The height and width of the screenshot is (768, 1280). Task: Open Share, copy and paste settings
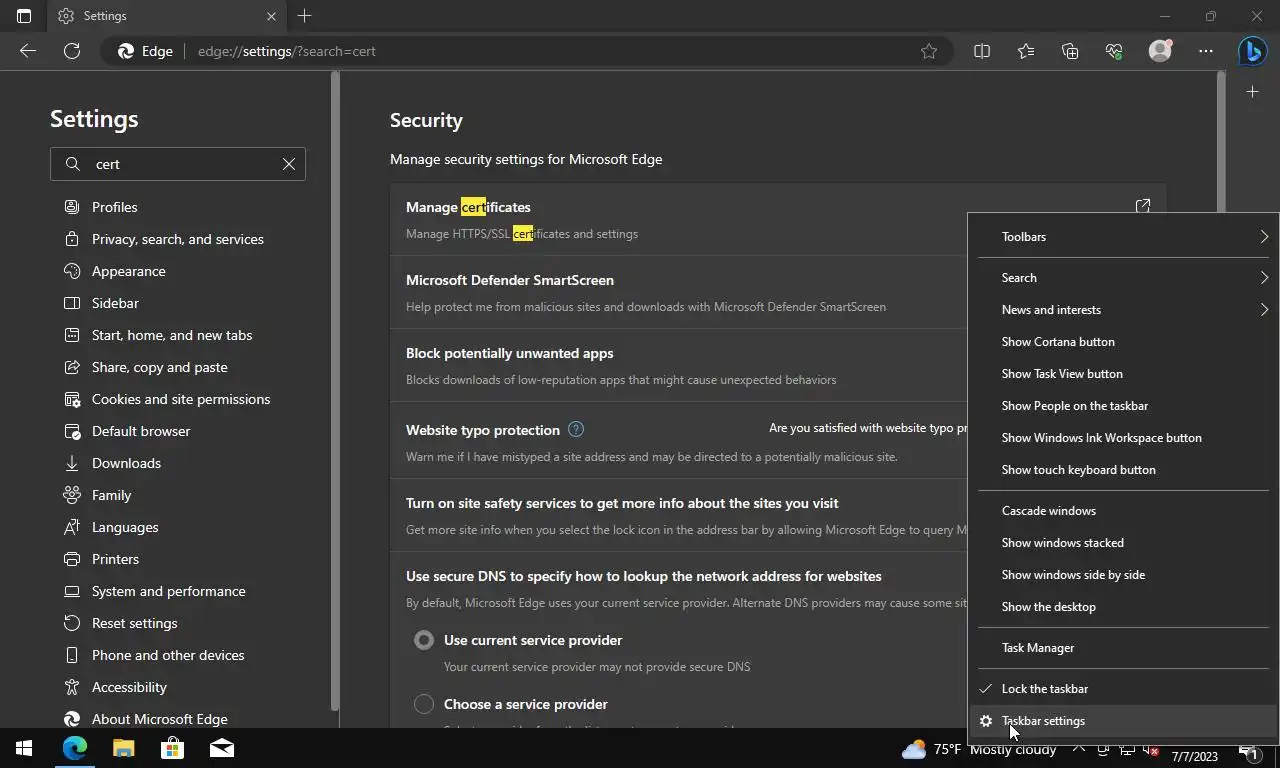(160, 367)
